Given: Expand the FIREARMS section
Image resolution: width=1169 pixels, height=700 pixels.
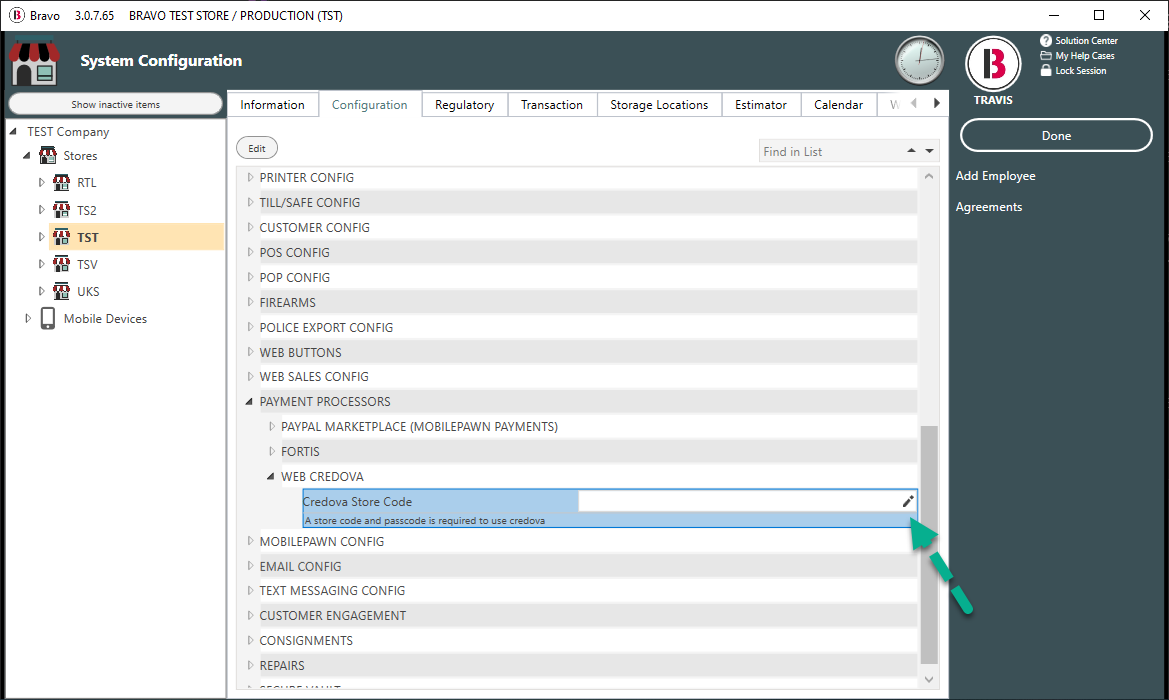Looking at the screenshot, I should (x=250, y=302).
